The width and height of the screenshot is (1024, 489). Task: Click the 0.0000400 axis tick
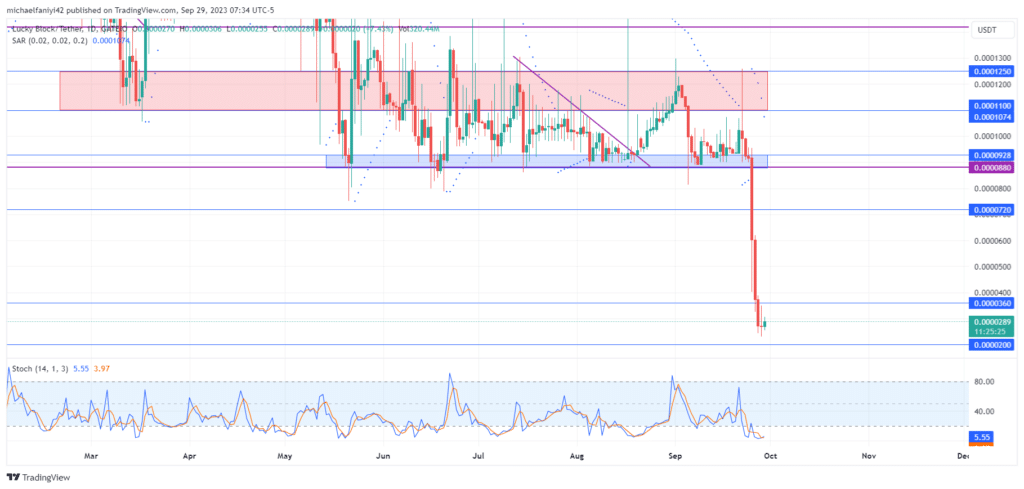coord(992,292)
